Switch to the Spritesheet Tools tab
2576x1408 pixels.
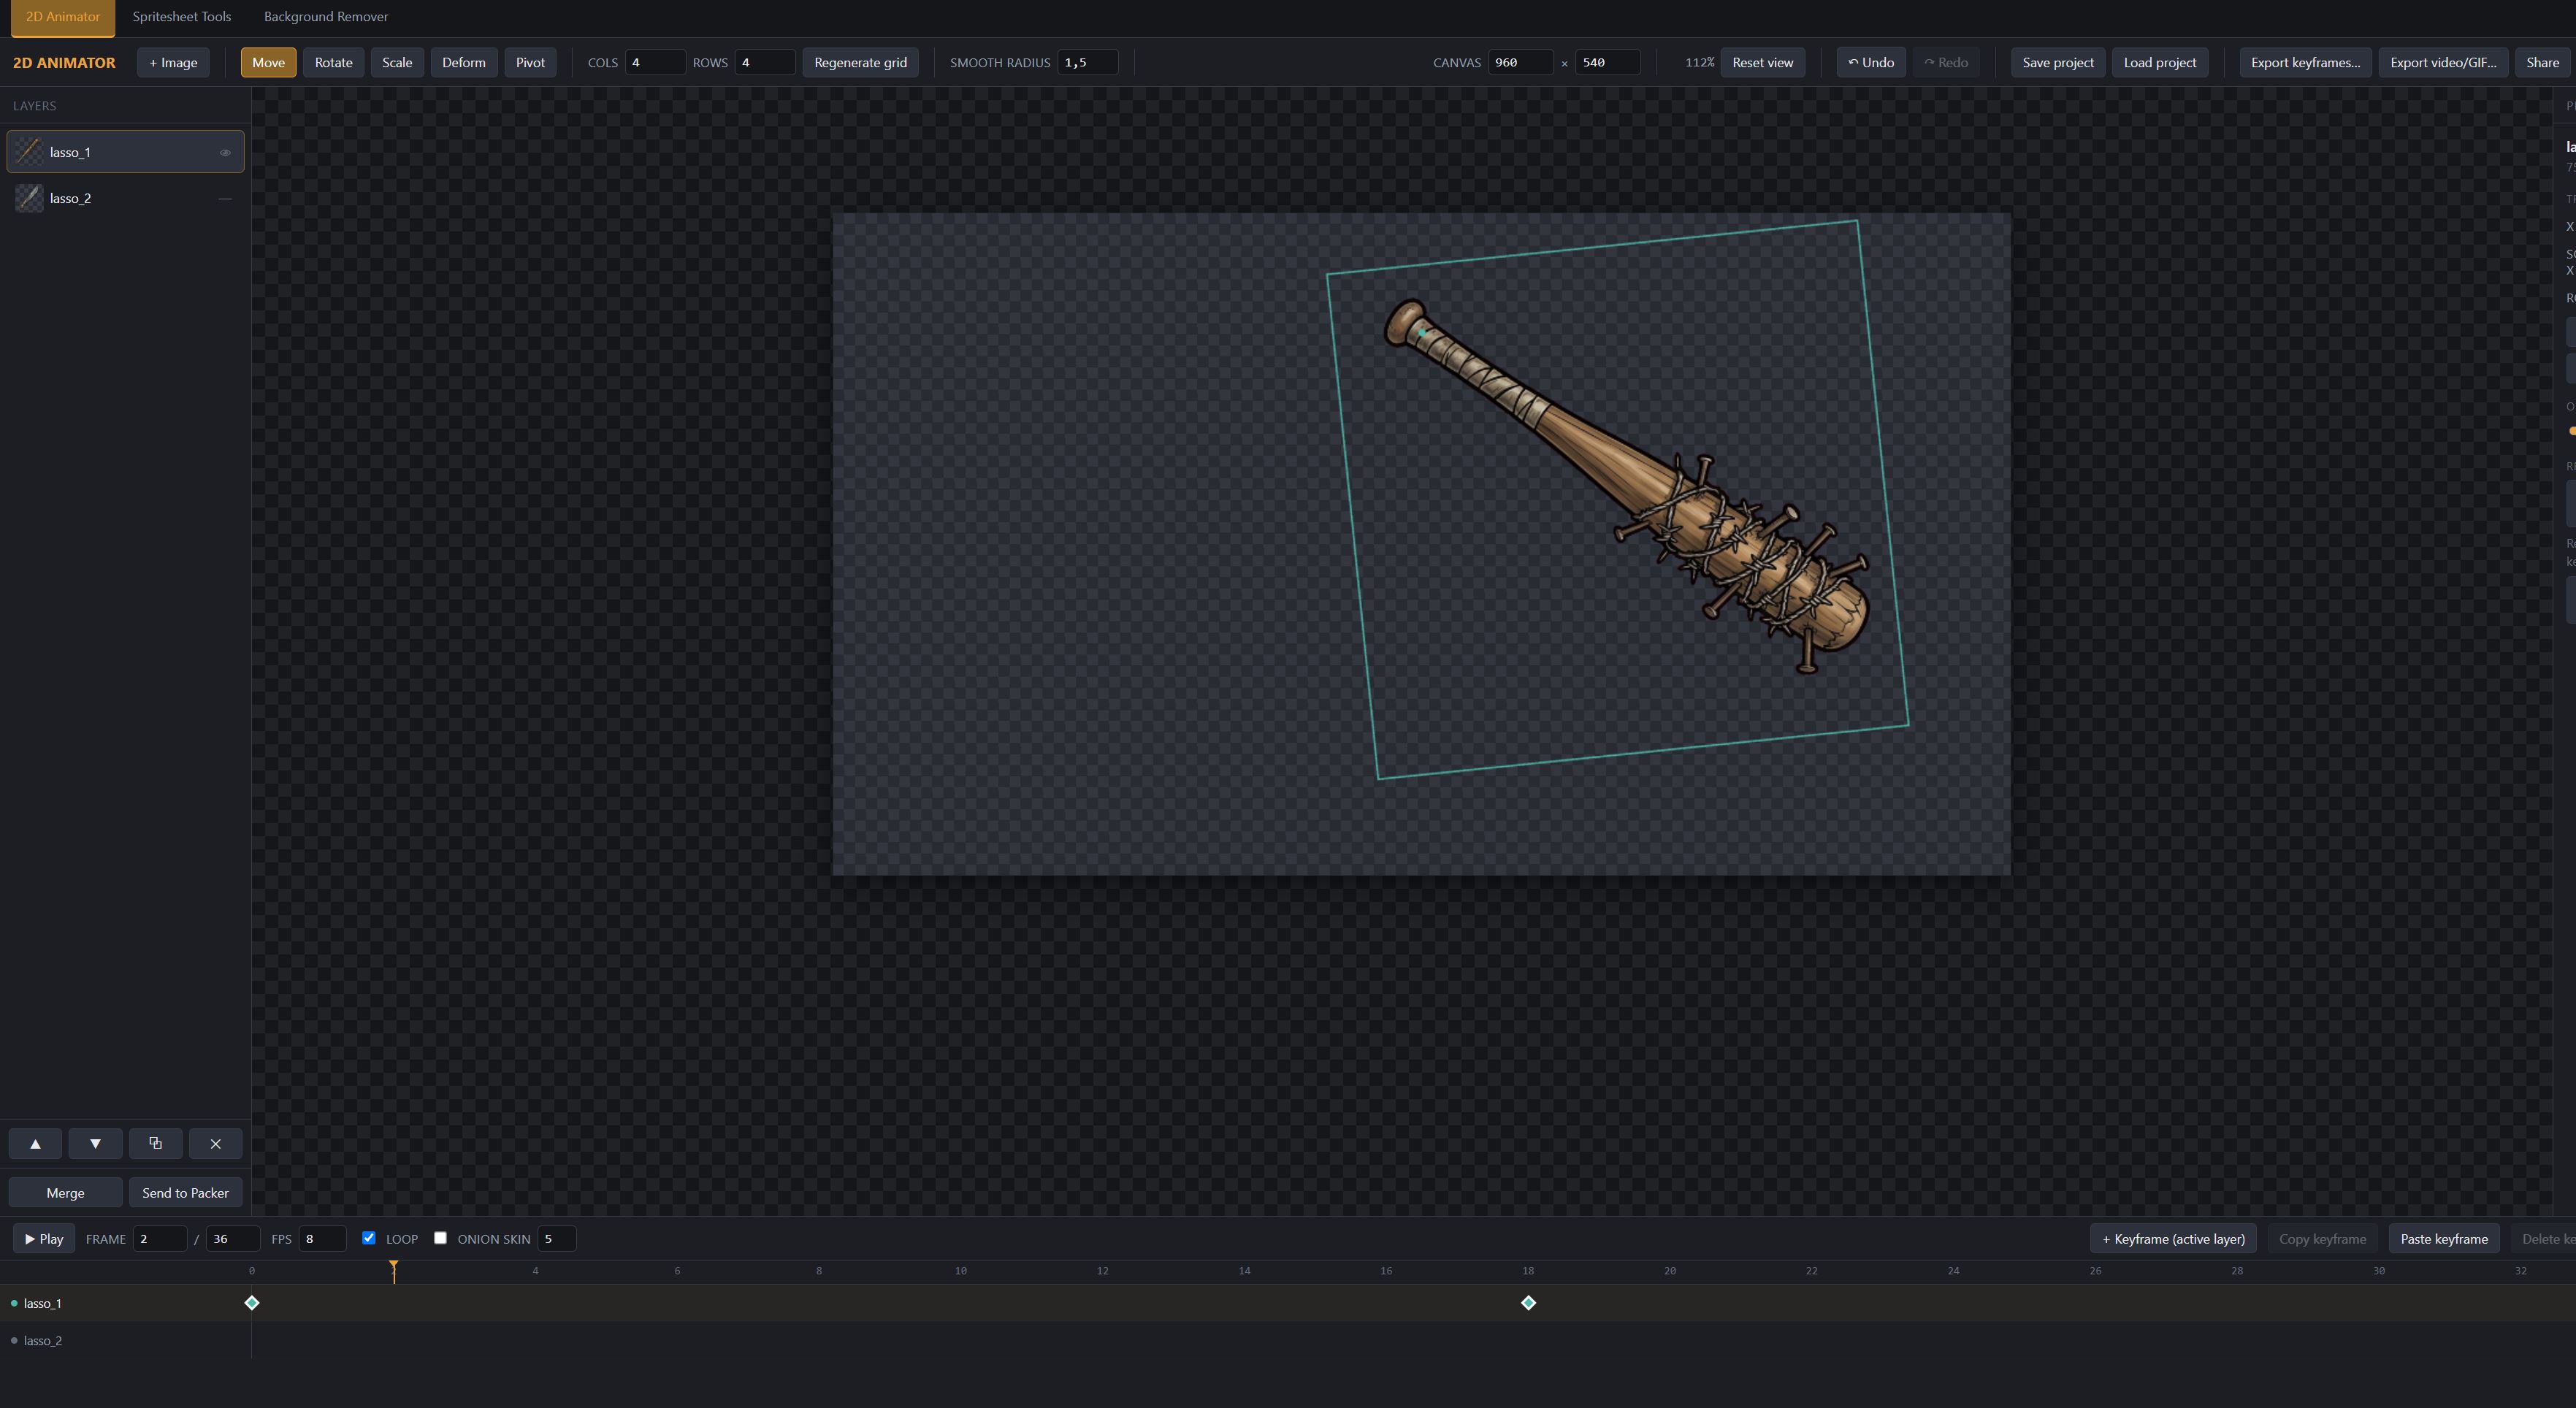(x=182, y=17)
